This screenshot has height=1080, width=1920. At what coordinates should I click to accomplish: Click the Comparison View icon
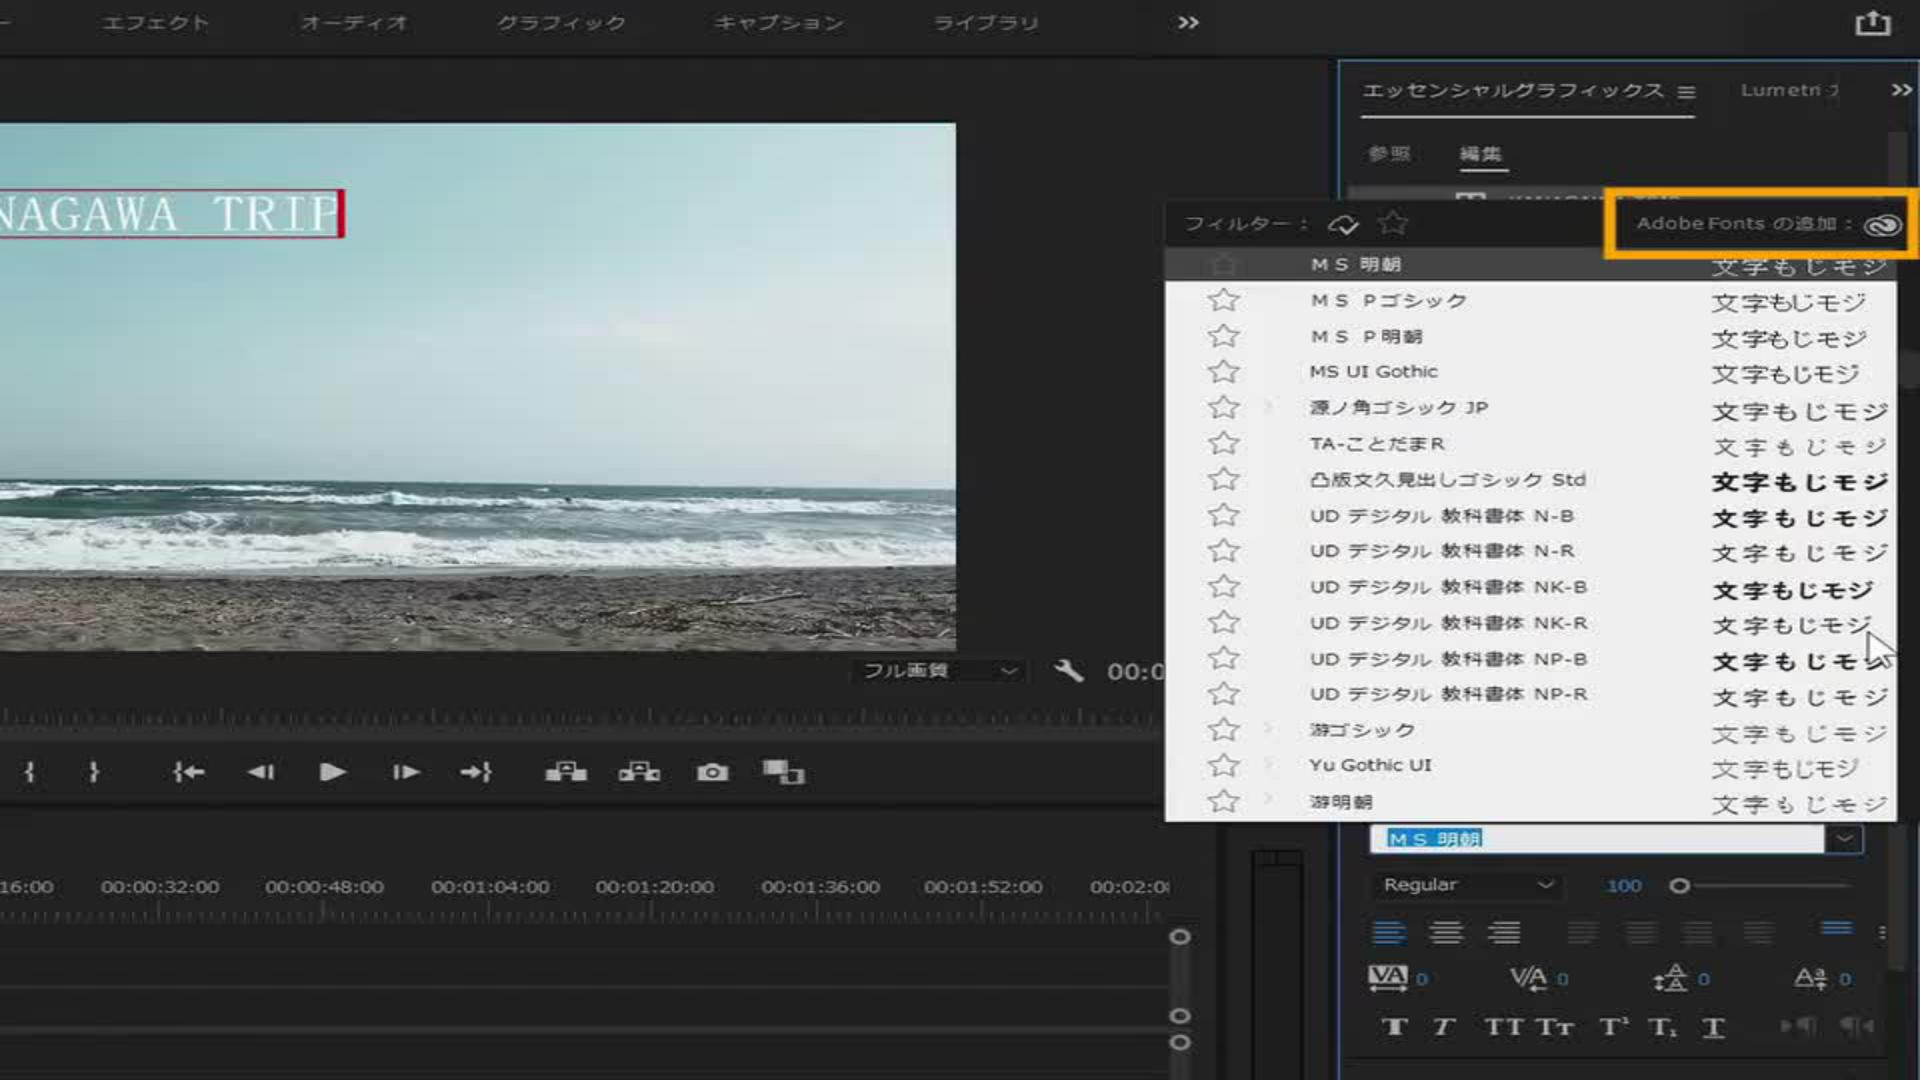tap(783, 772)
